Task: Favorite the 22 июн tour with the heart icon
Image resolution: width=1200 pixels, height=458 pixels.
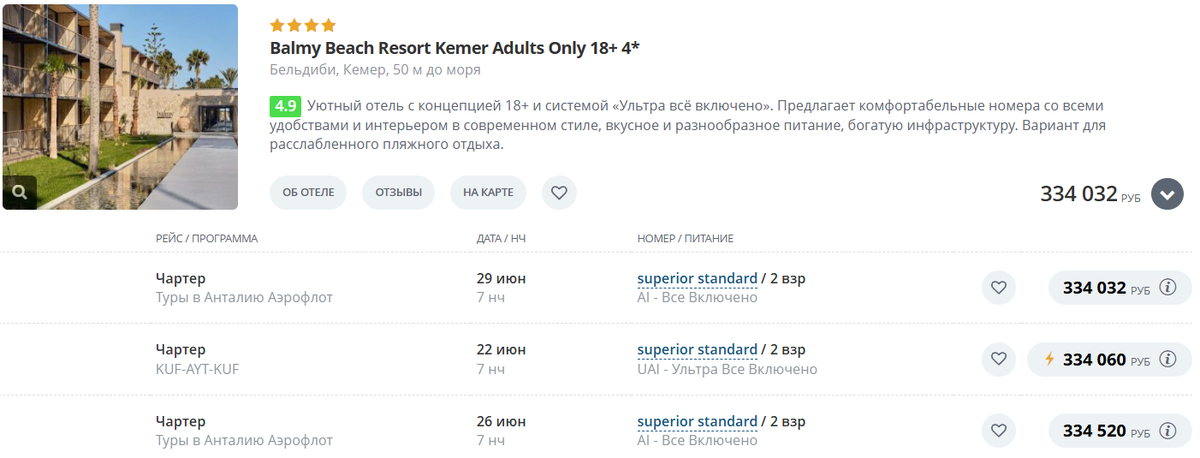Action: (998, 359)
